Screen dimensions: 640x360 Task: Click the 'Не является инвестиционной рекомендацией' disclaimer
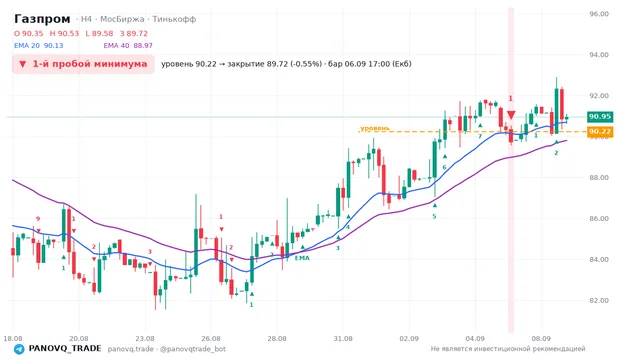(508, 349)
